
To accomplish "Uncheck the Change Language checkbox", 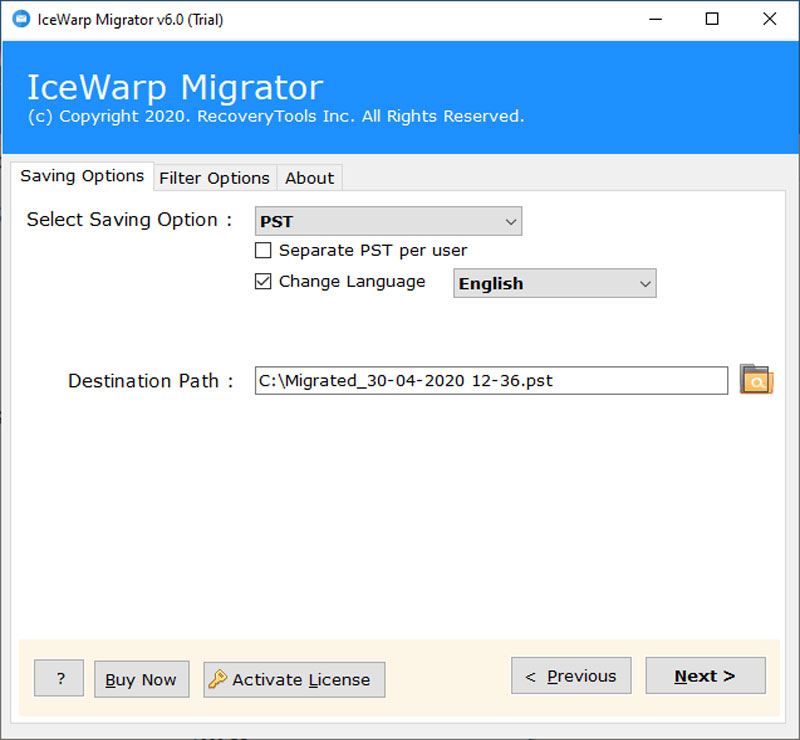I will point(263,281).
